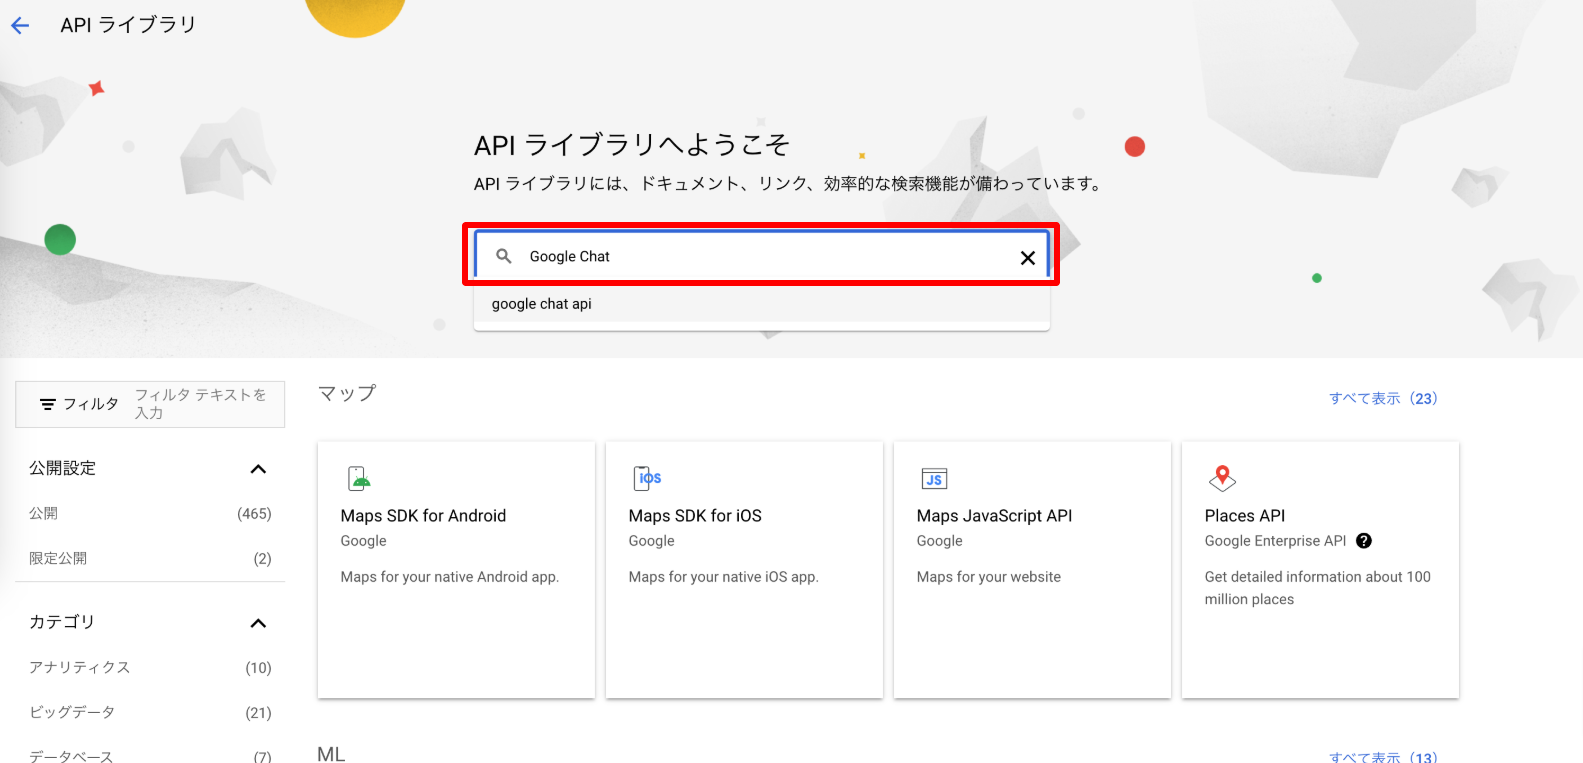Collapse the カテゴリ section

click(258, 623)
